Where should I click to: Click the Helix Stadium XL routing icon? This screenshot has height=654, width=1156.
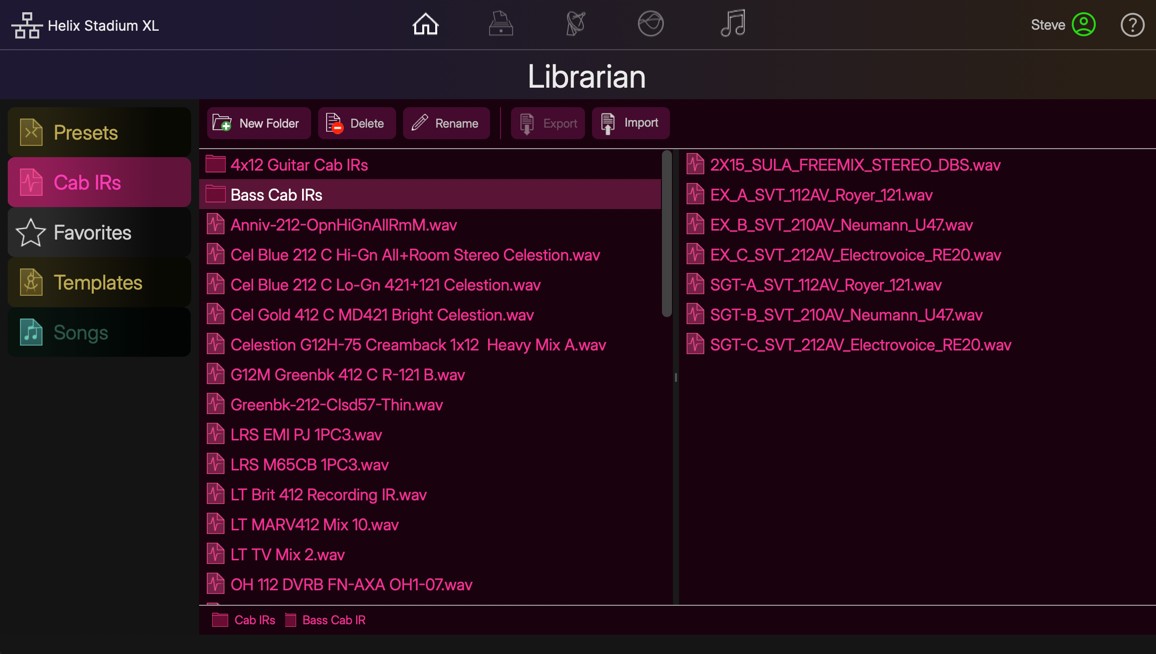pos(26,24)
